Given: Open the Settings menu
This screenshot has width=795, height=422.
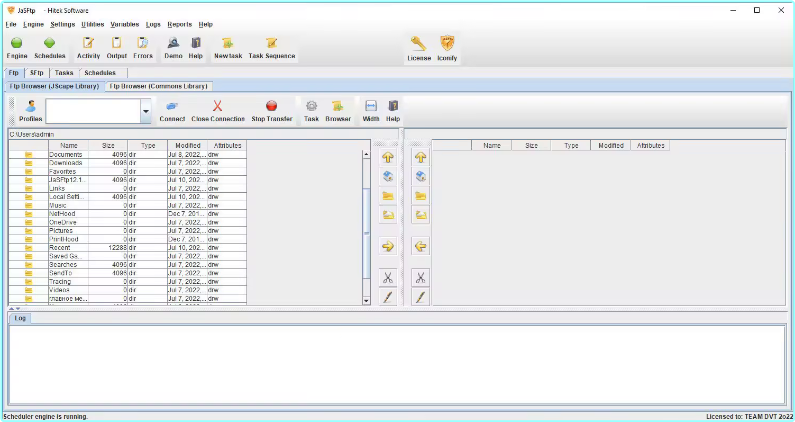Looking at the screenshot, I should pos(62,24).
